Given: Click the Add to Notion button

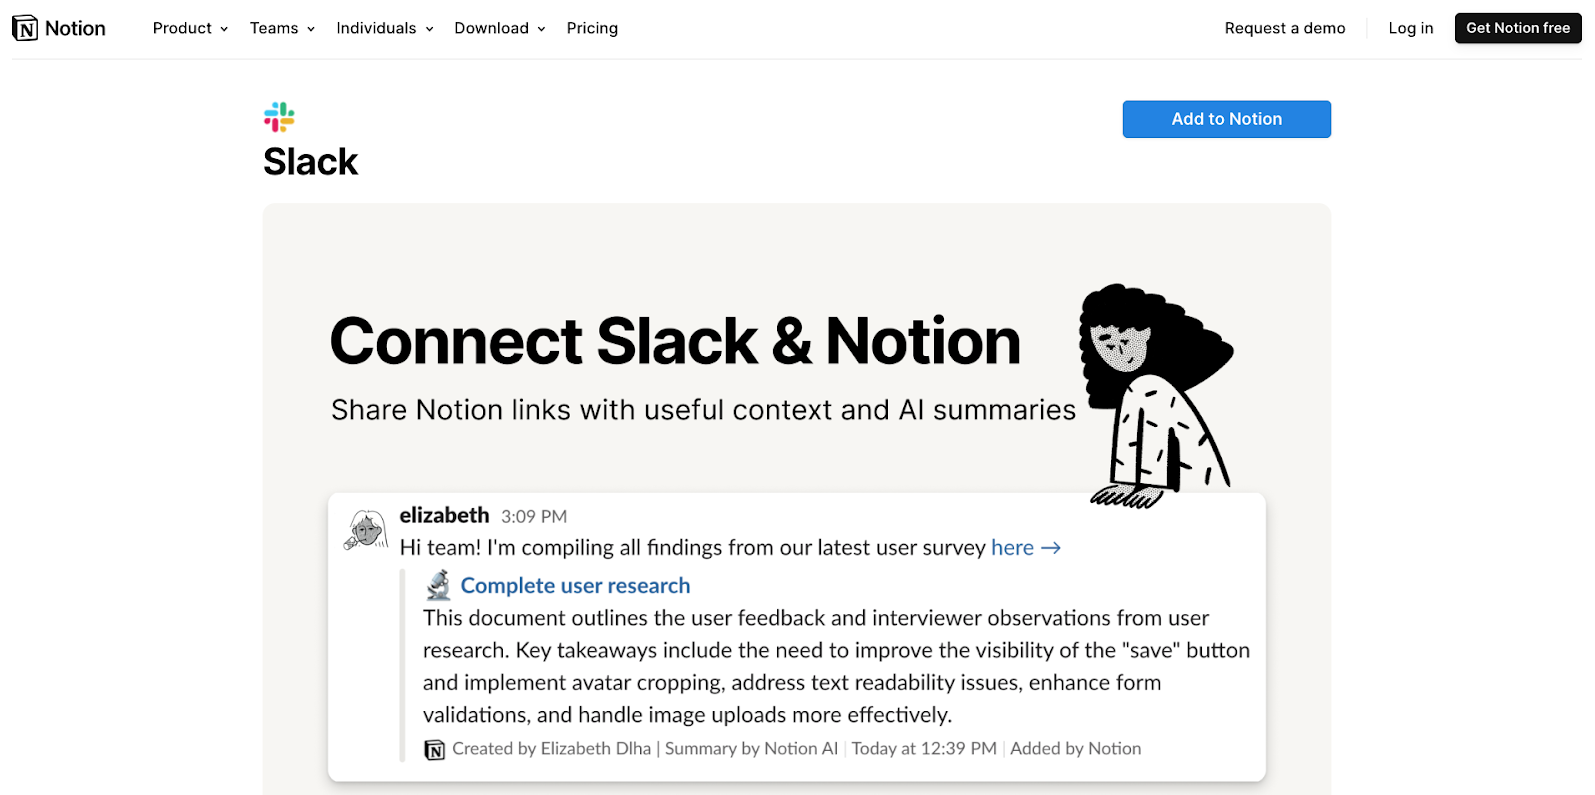Looking at the screenshot, I should coord(1226,119).
